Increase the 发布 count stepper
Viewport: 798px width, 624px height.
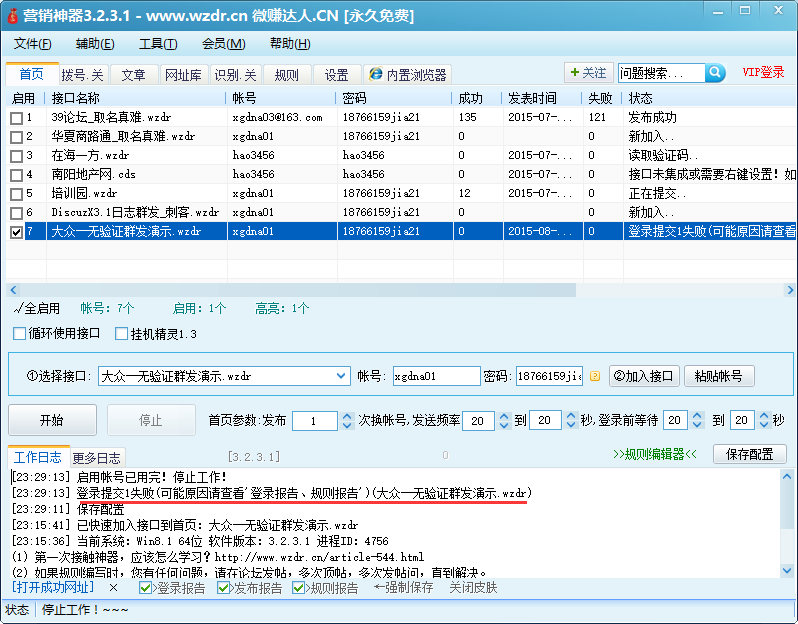point(347,416)
